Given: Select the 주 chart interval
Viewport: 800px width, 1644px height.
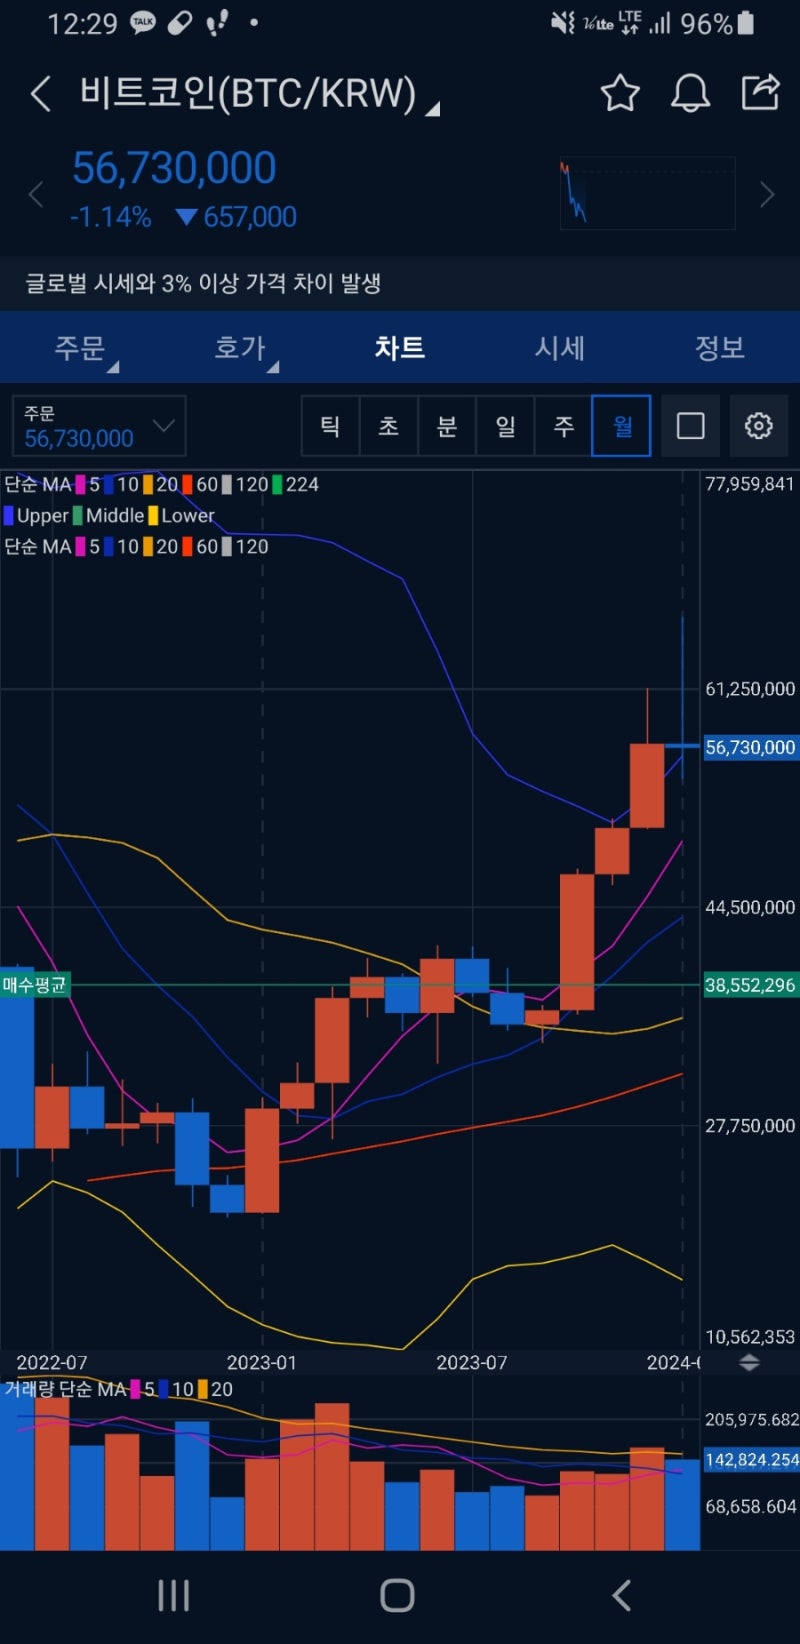Looking at the screenshot, I should click(x=563, y=426).
